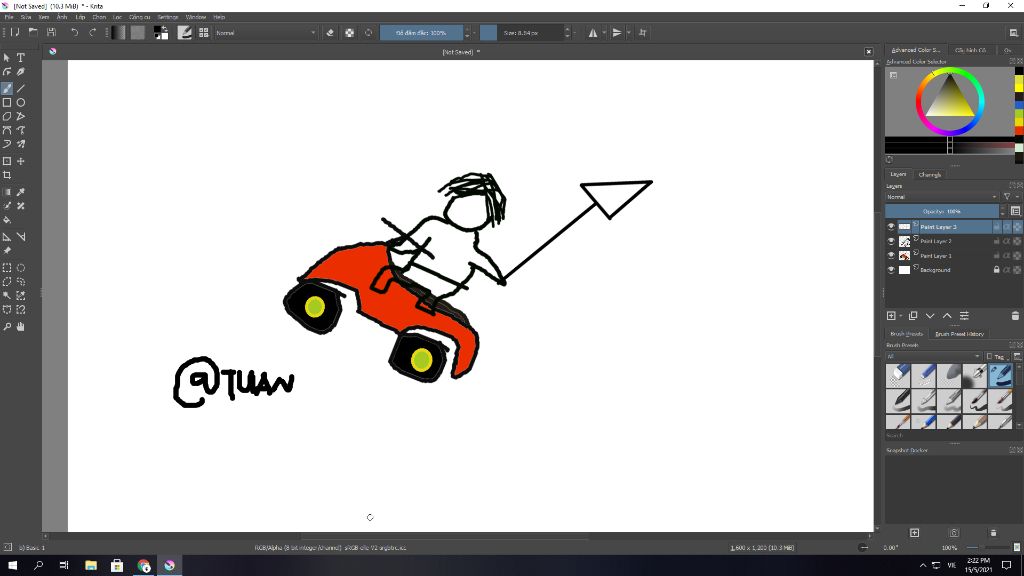
Task: Click the Save document icon
Action: (x=52, y=33)
